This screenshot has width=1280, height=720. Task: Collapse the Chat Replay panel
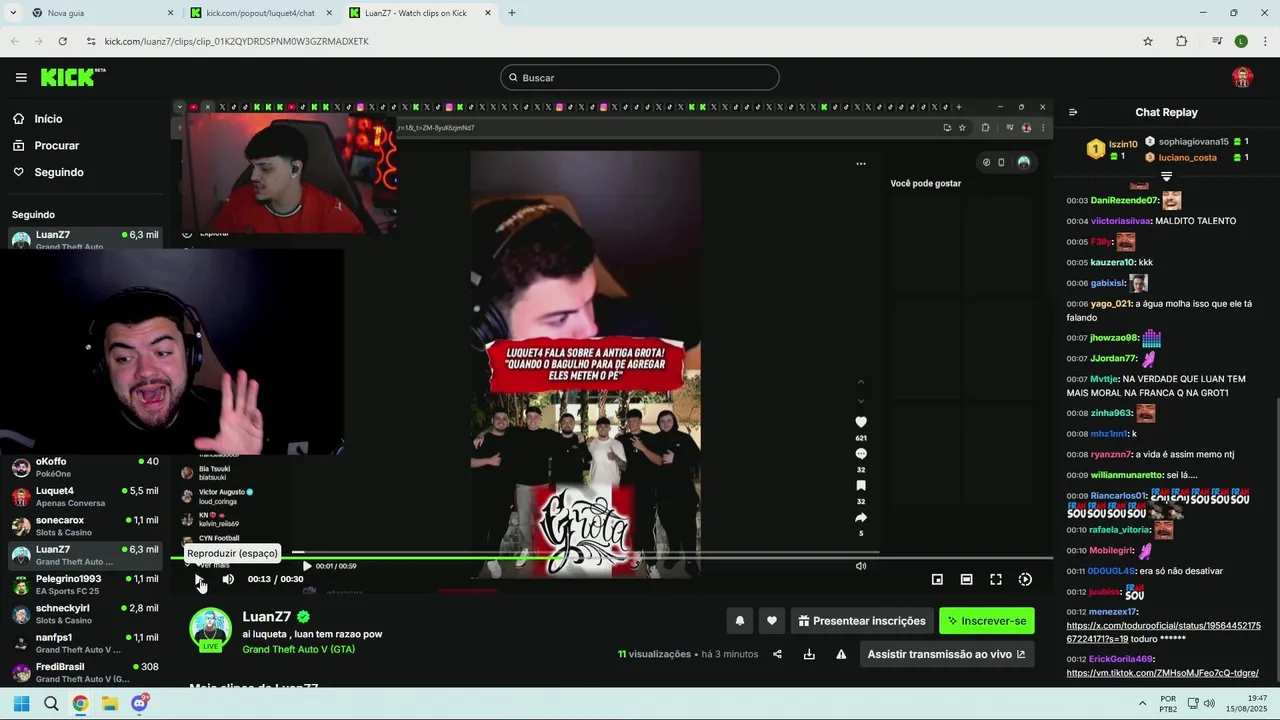pyautogui.click(x=1073, y=112)
